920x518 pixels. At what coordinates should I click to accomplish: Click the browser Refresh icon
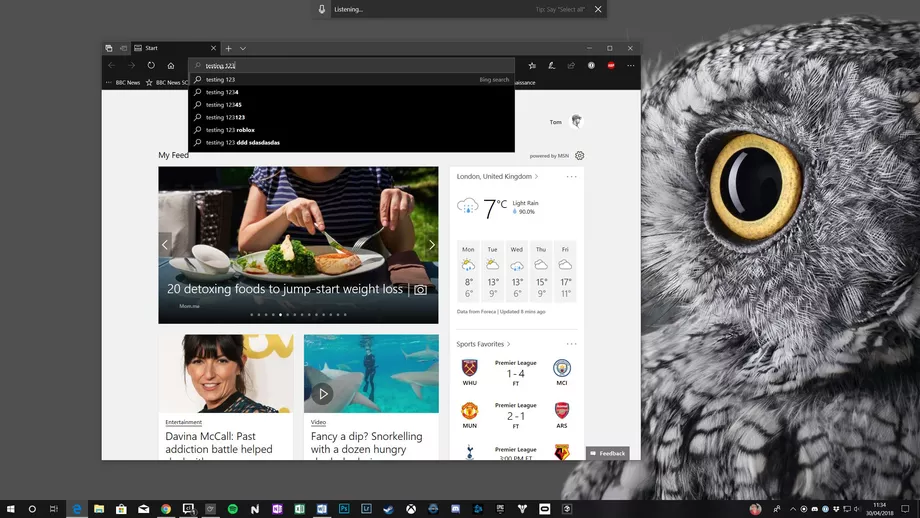click(151, 65)
